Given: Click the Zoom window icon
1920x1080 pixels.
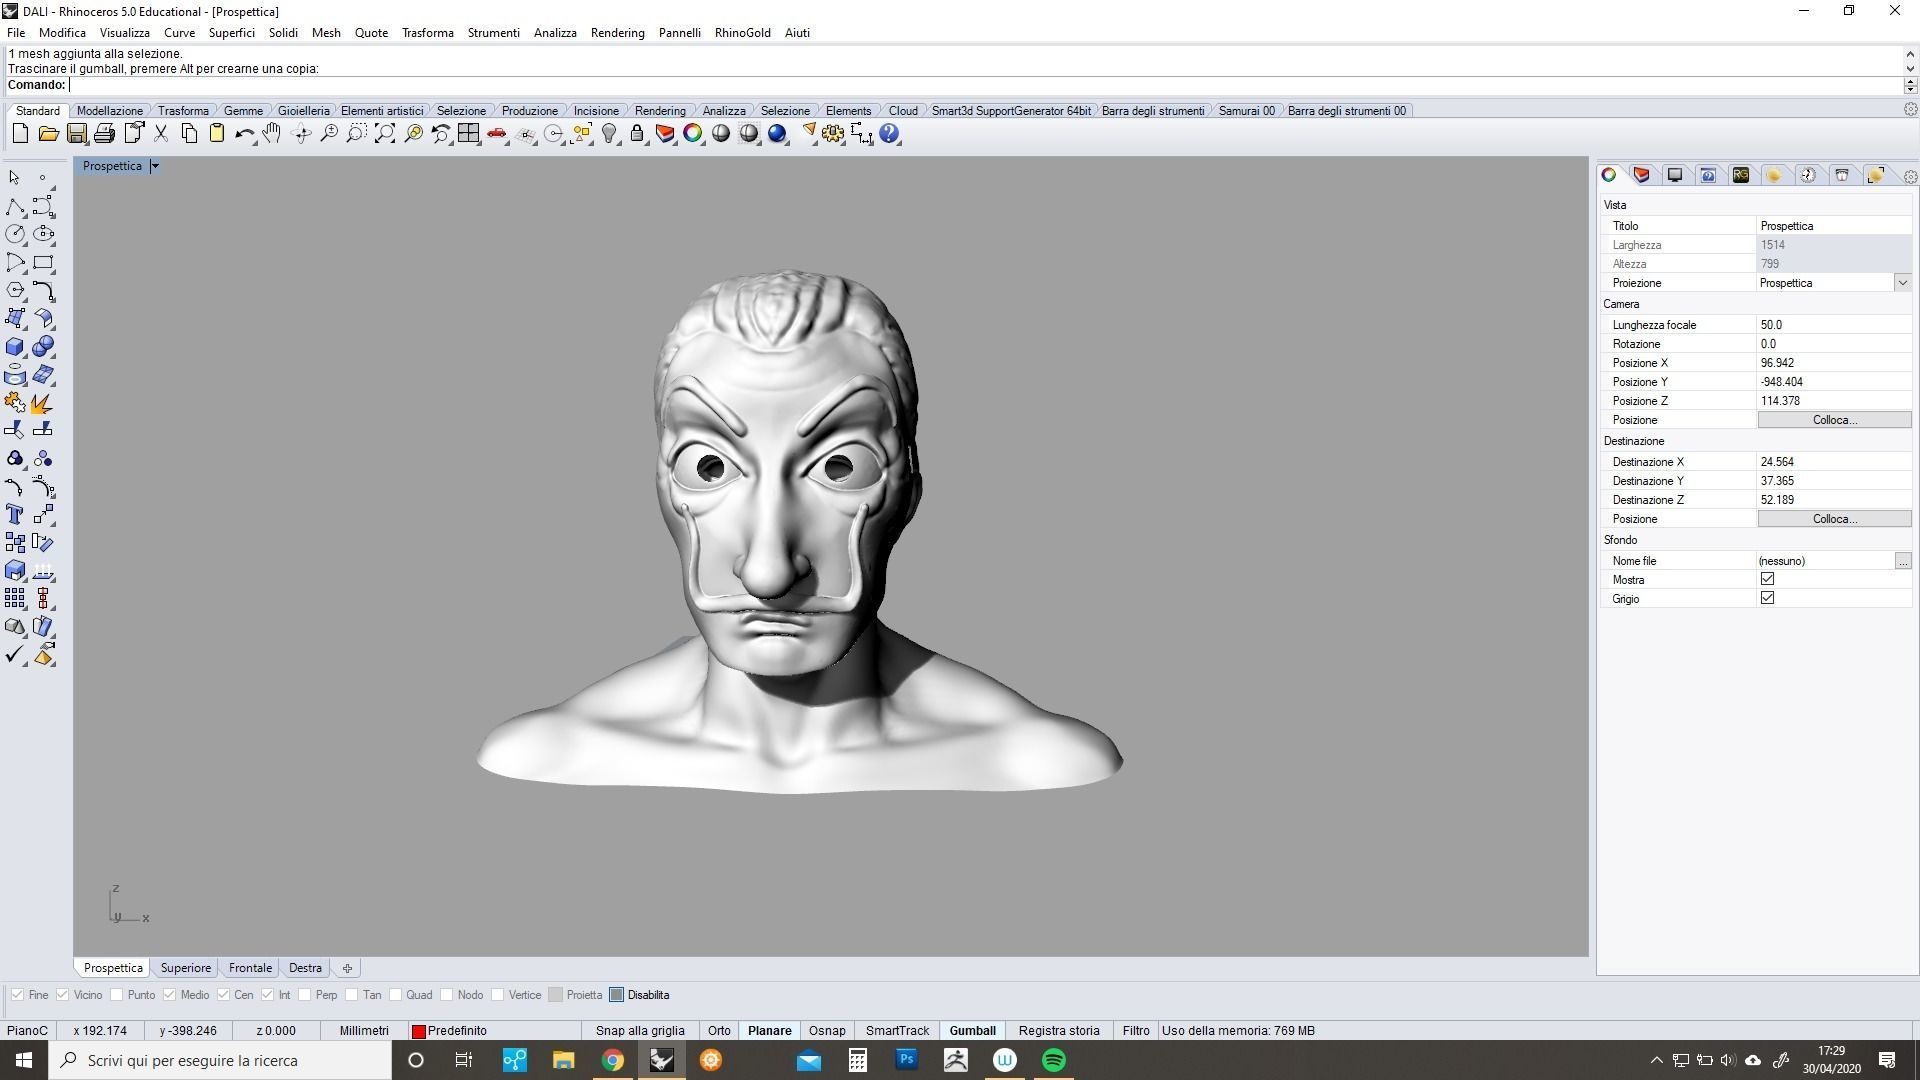Looking at the screenshot, I should click(x=357, y=134).
